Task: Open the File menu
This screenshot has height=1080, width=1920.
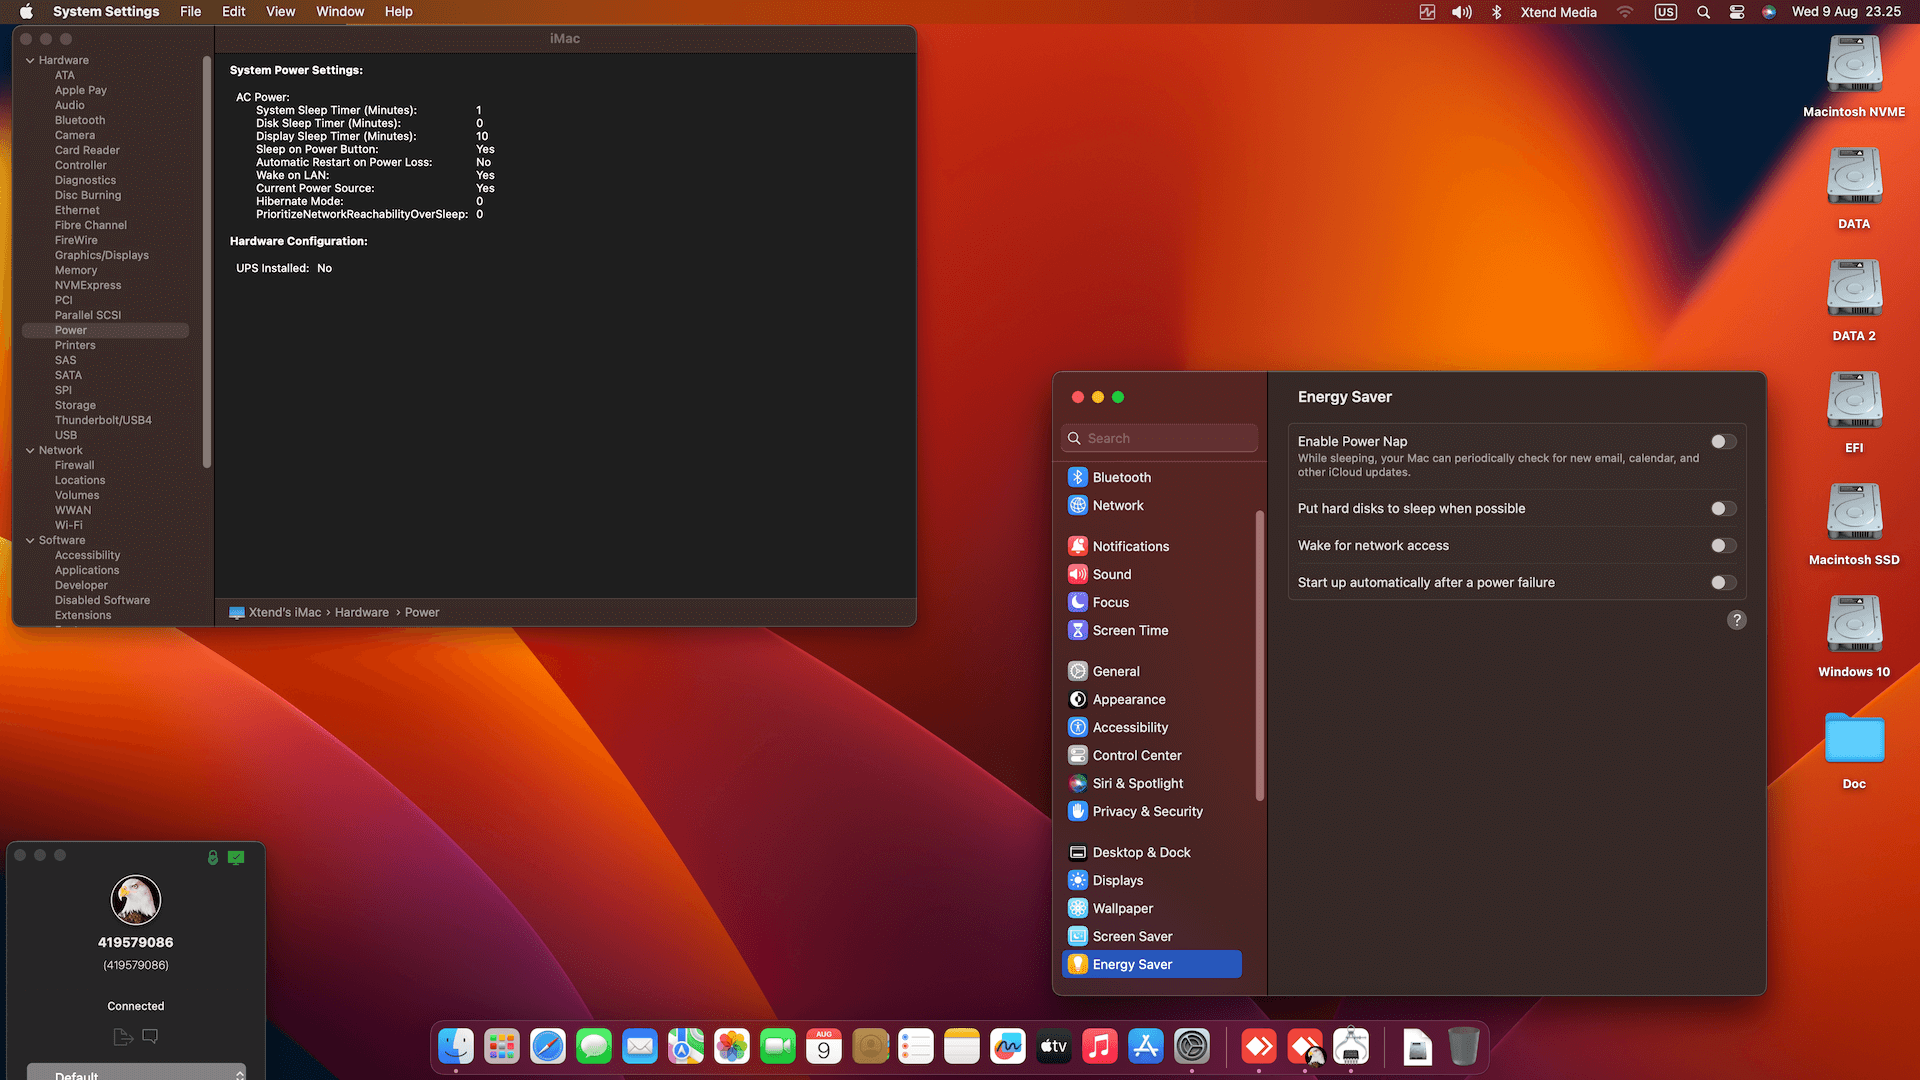Action: (190, 12)
